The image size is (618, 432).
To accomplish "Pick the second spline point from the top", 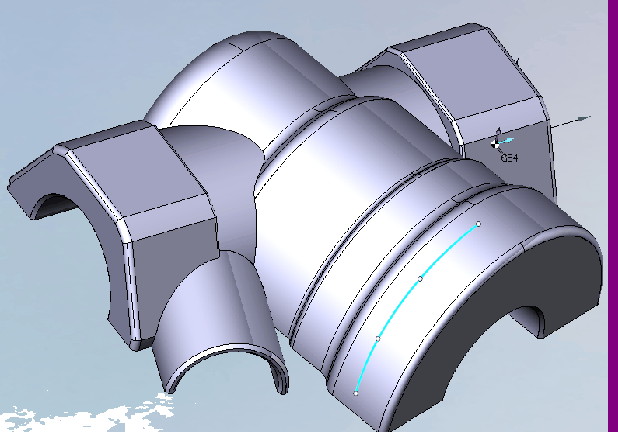I will pyautogui.click(x=420, y=278).
